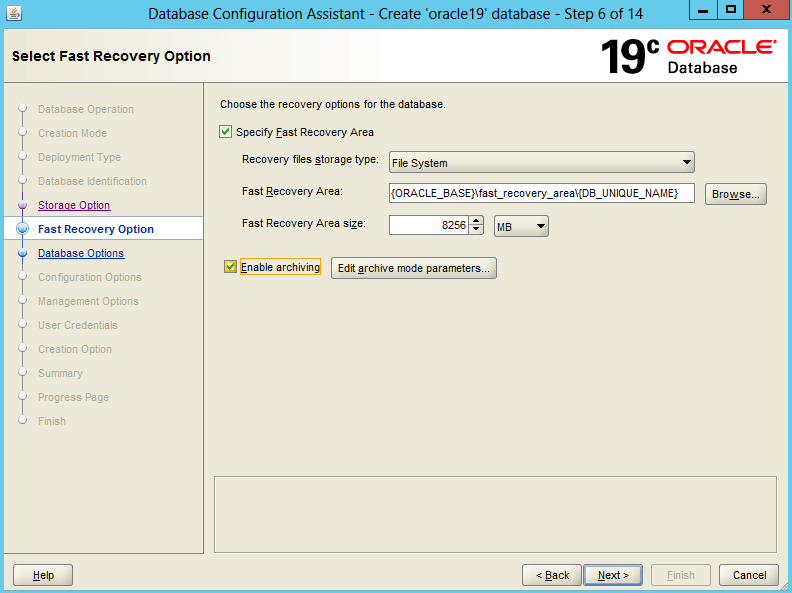
Task: Minimize the Database Configuration Assistant window
Action: tap(703, 10)
